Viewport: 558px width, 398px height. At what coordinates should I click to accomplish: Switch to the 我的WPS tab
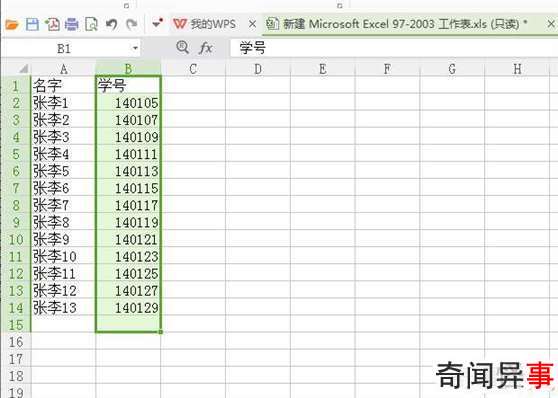[x=205, y=24]
